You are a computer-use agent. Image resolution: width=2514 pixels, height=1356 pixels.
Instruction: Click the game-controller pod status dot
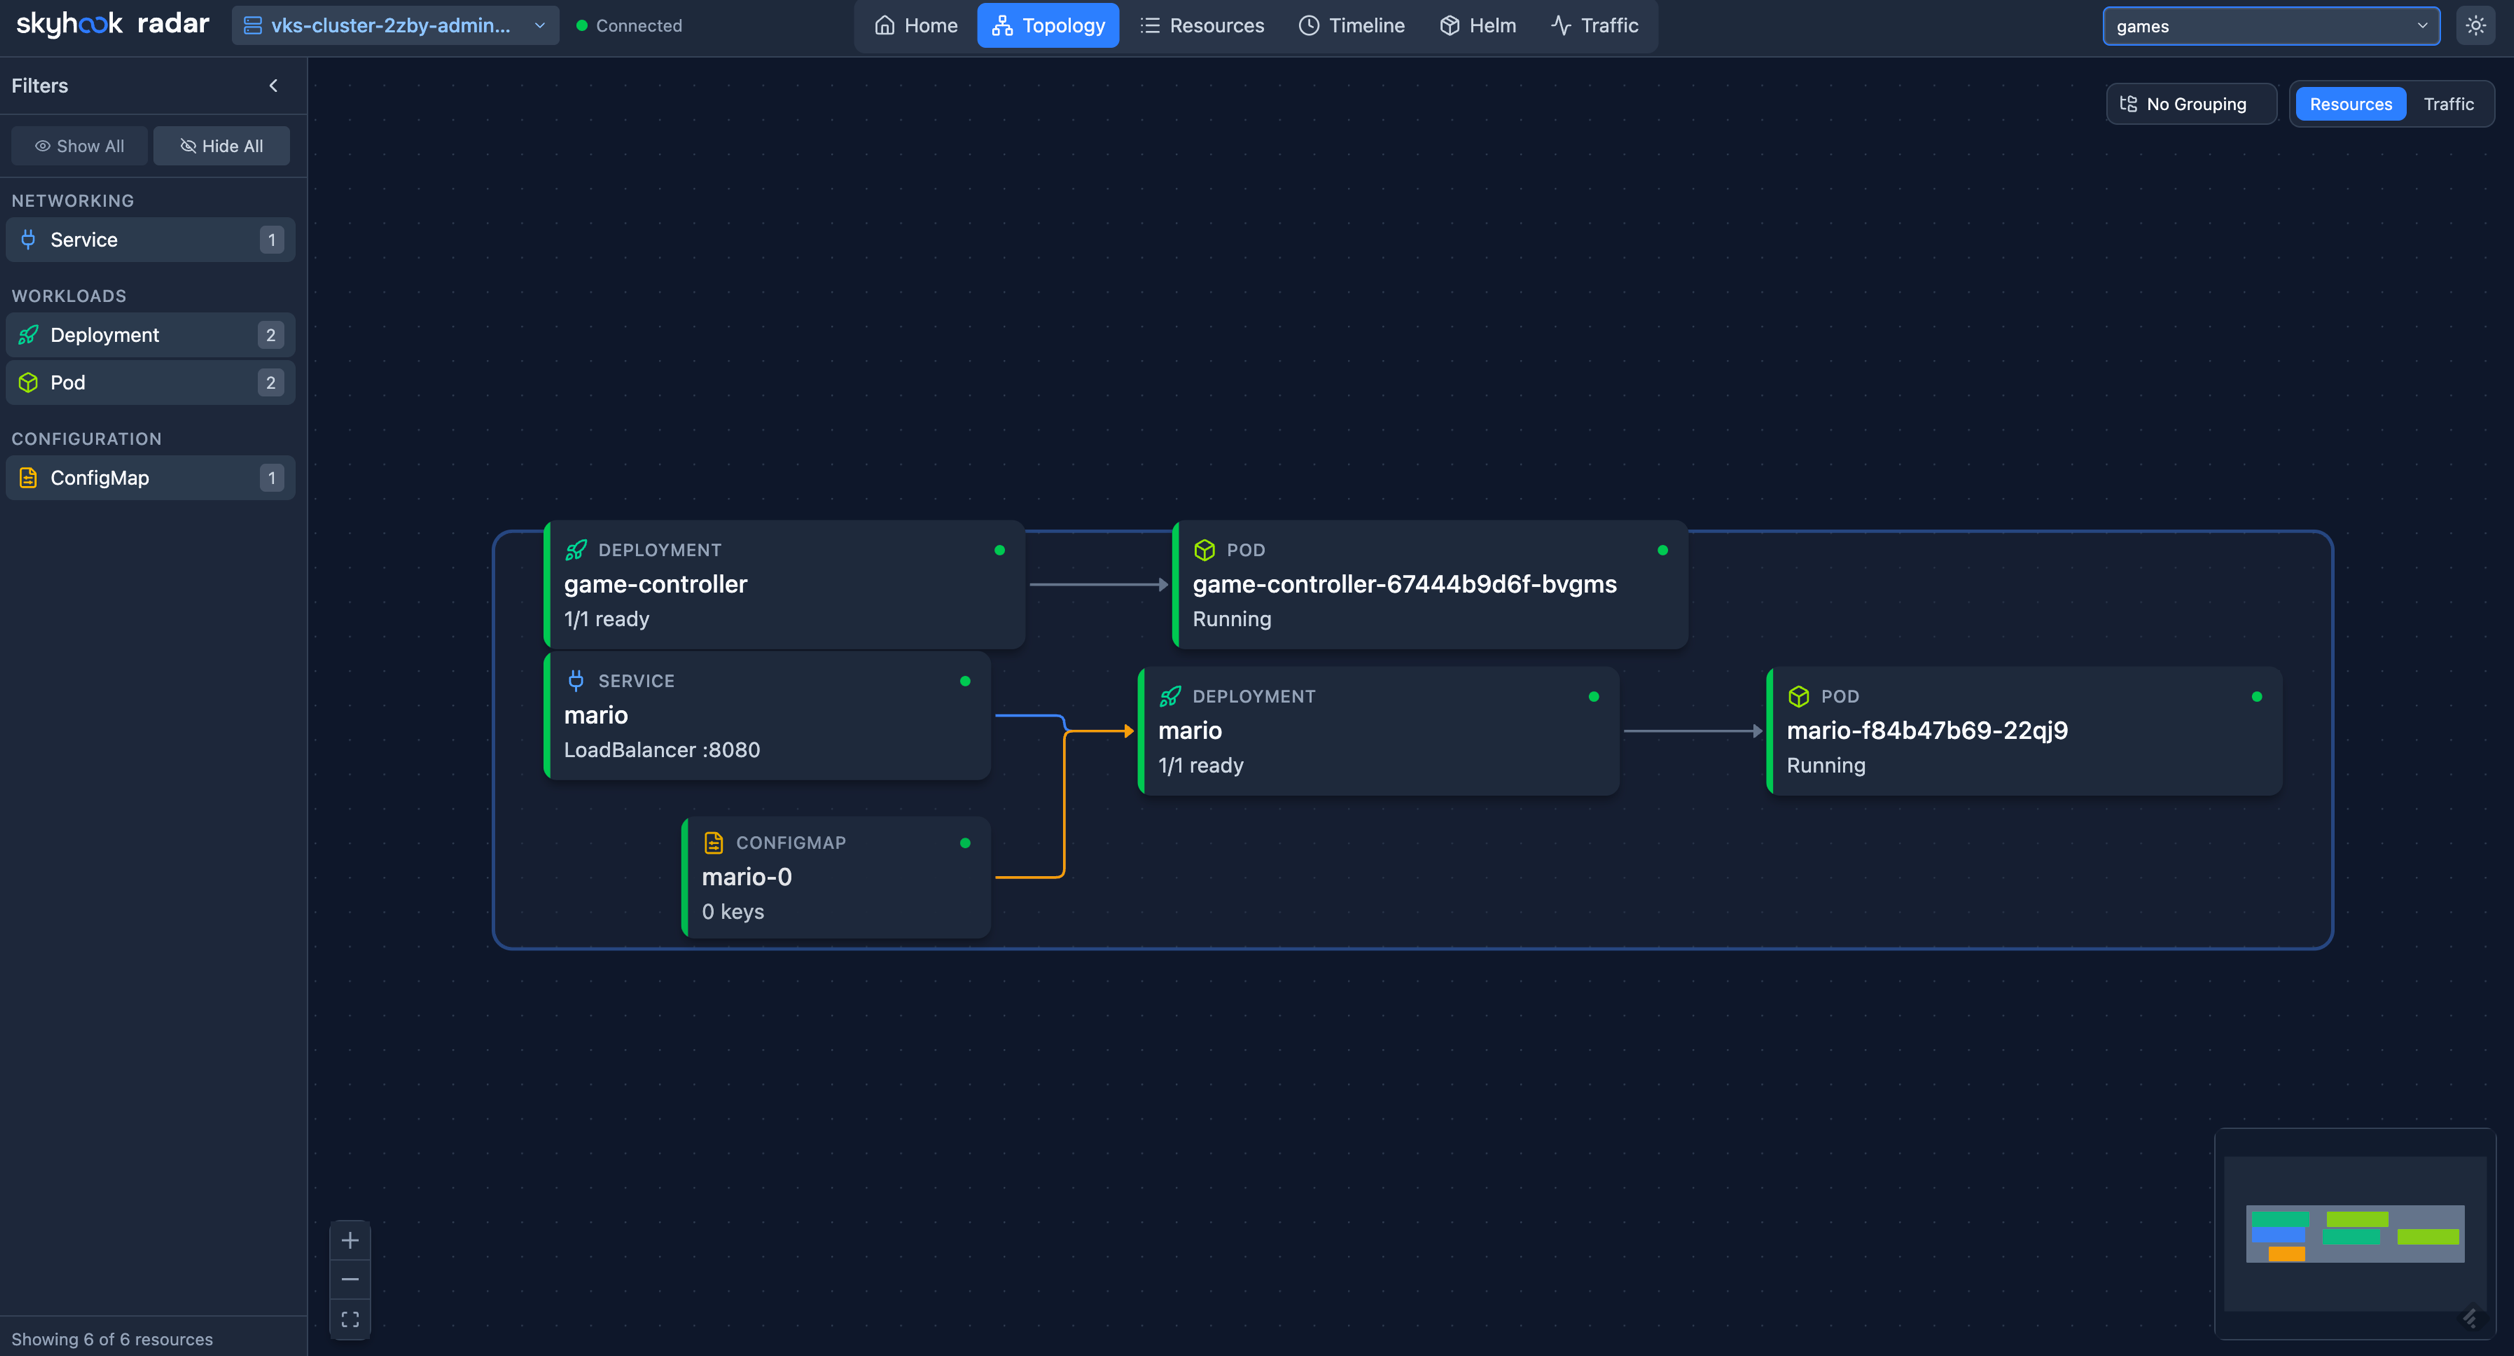click(1663, 550)
